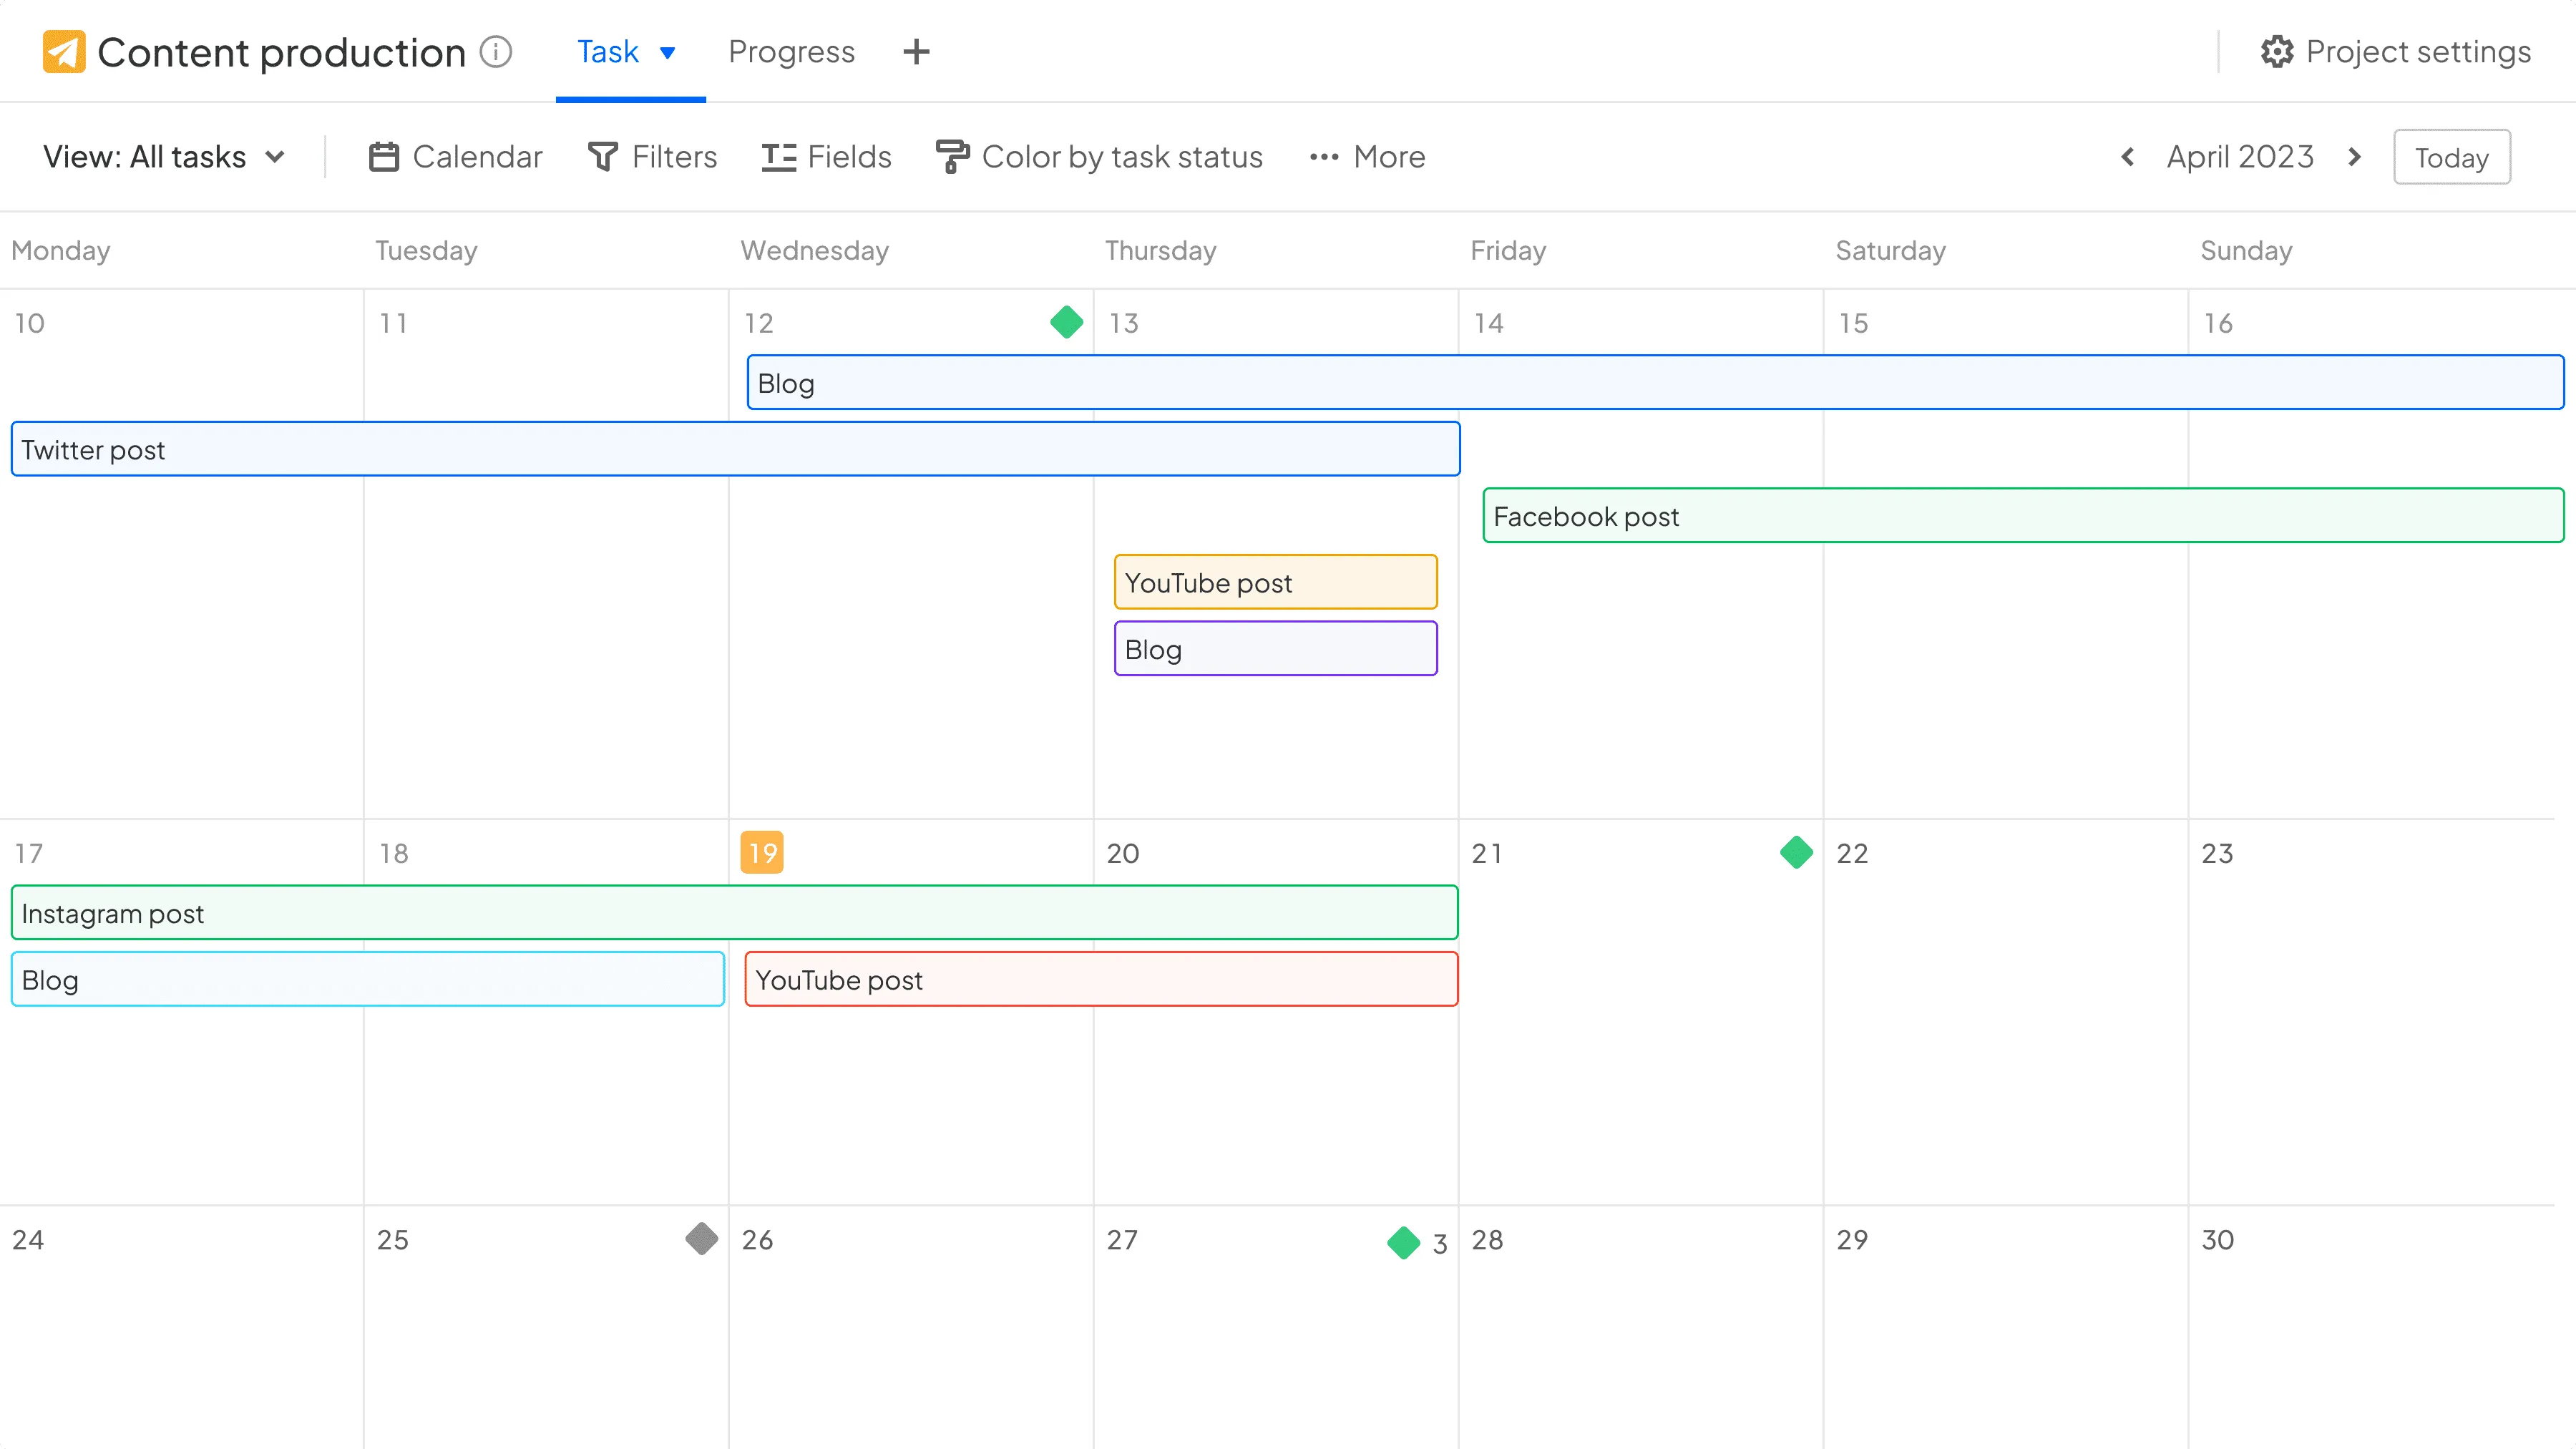Click the orange paper plane project icon
2576x1449 pixels.
pyautogui.click(x=64, y=52)
